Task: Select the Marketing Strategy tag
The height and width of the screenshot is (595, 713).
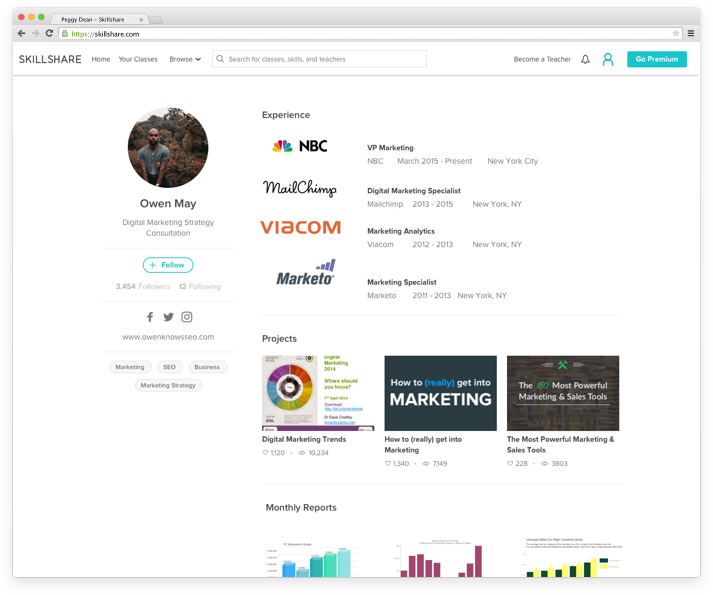Action: [x=168, y=385]
